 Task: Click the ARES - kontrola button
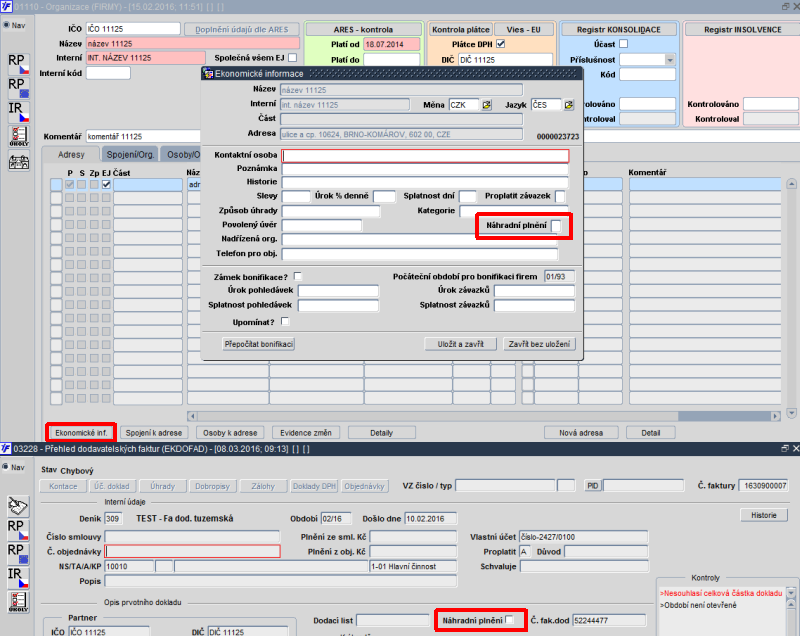(363, 30)
